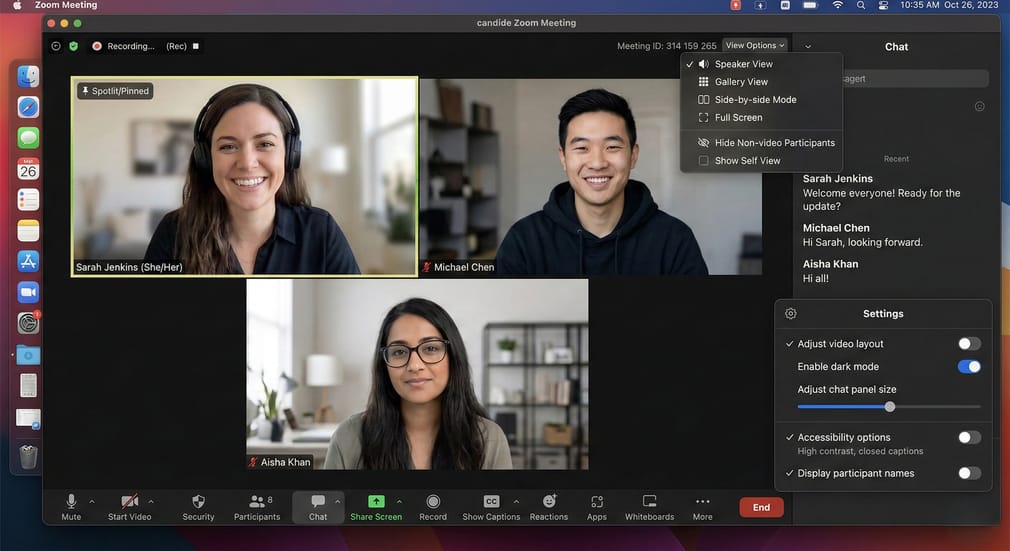The width and height of the screenshot is (1010, 551).
Task: Open Whiteboards from the toolbar
Action: [649, 501]
